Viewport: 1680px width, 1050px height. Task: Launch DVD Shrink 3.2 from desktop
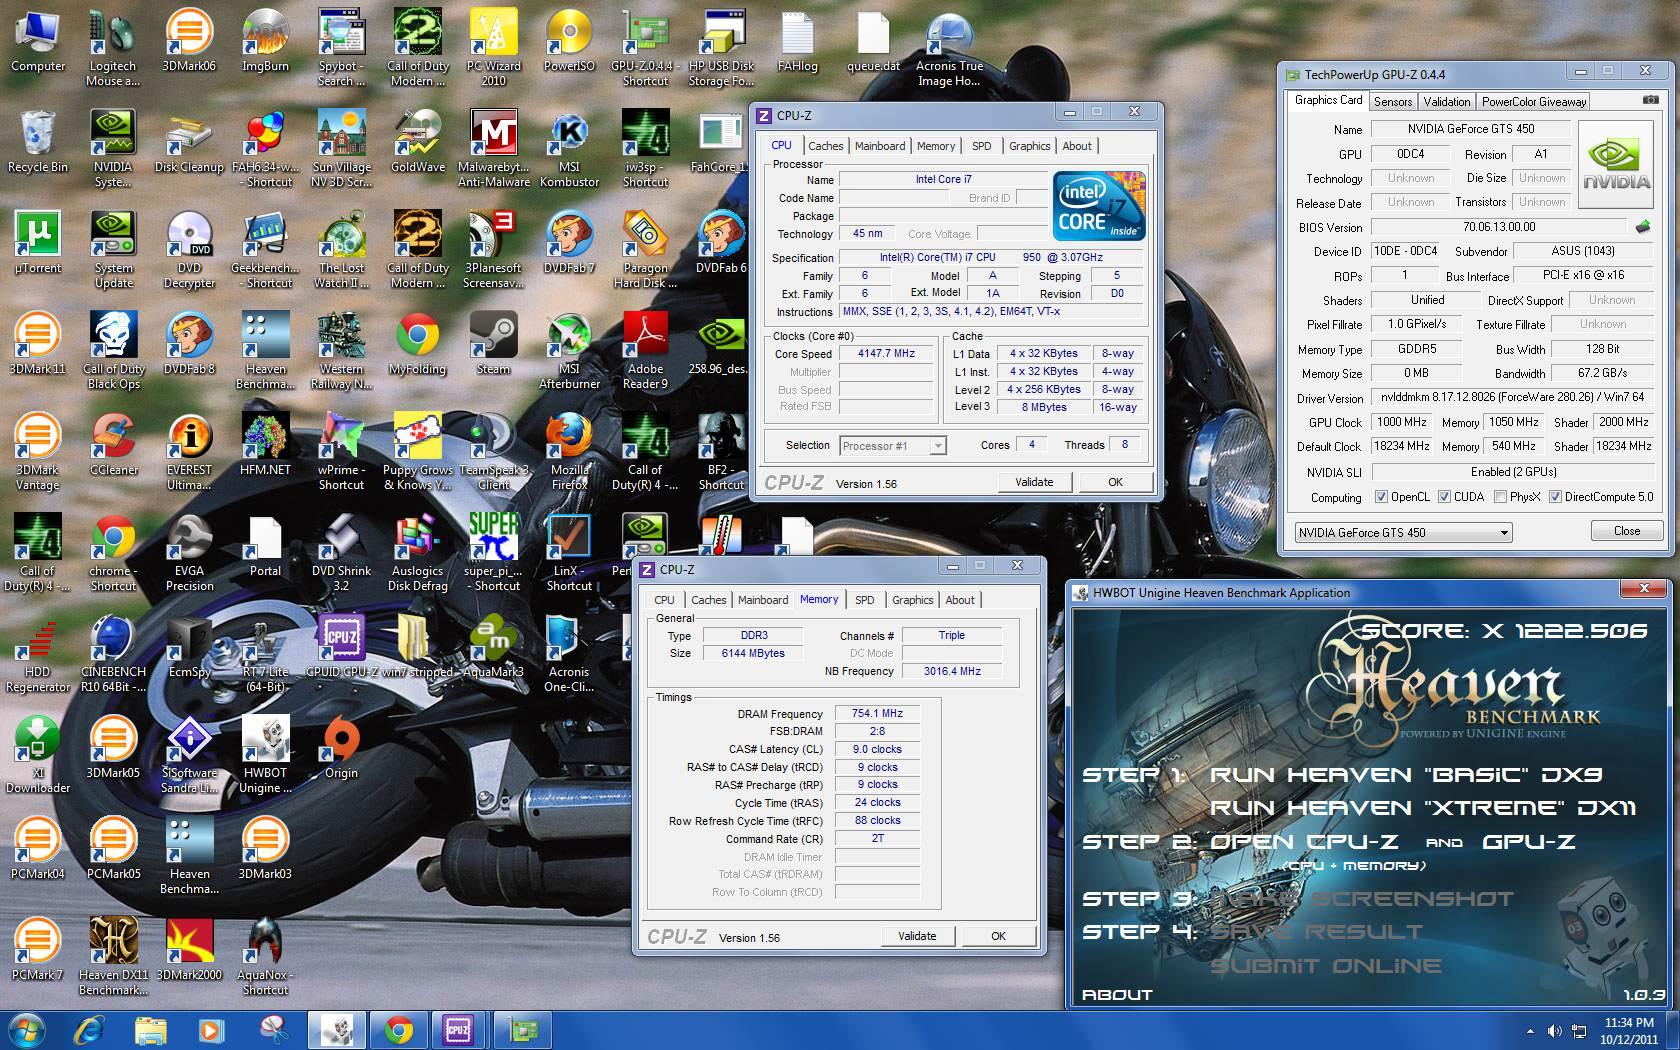pyautogui.click(x=341, y=553)
